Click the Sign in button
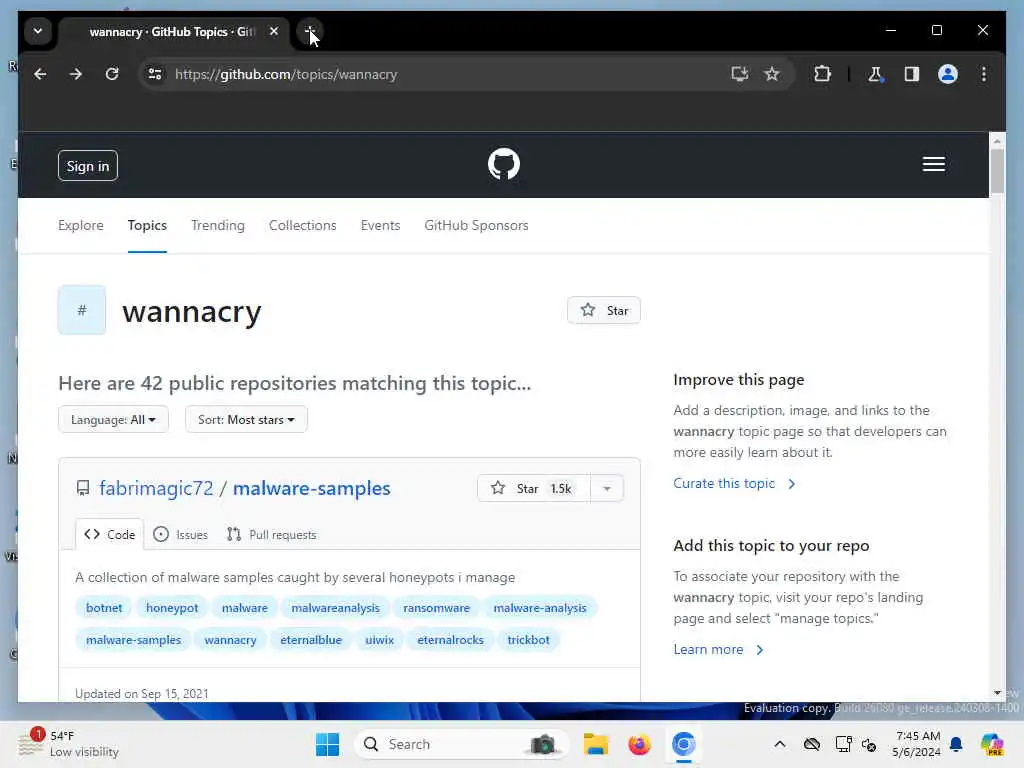The height and width of the screenshot is (768, 1024). [x=88, y=166]
